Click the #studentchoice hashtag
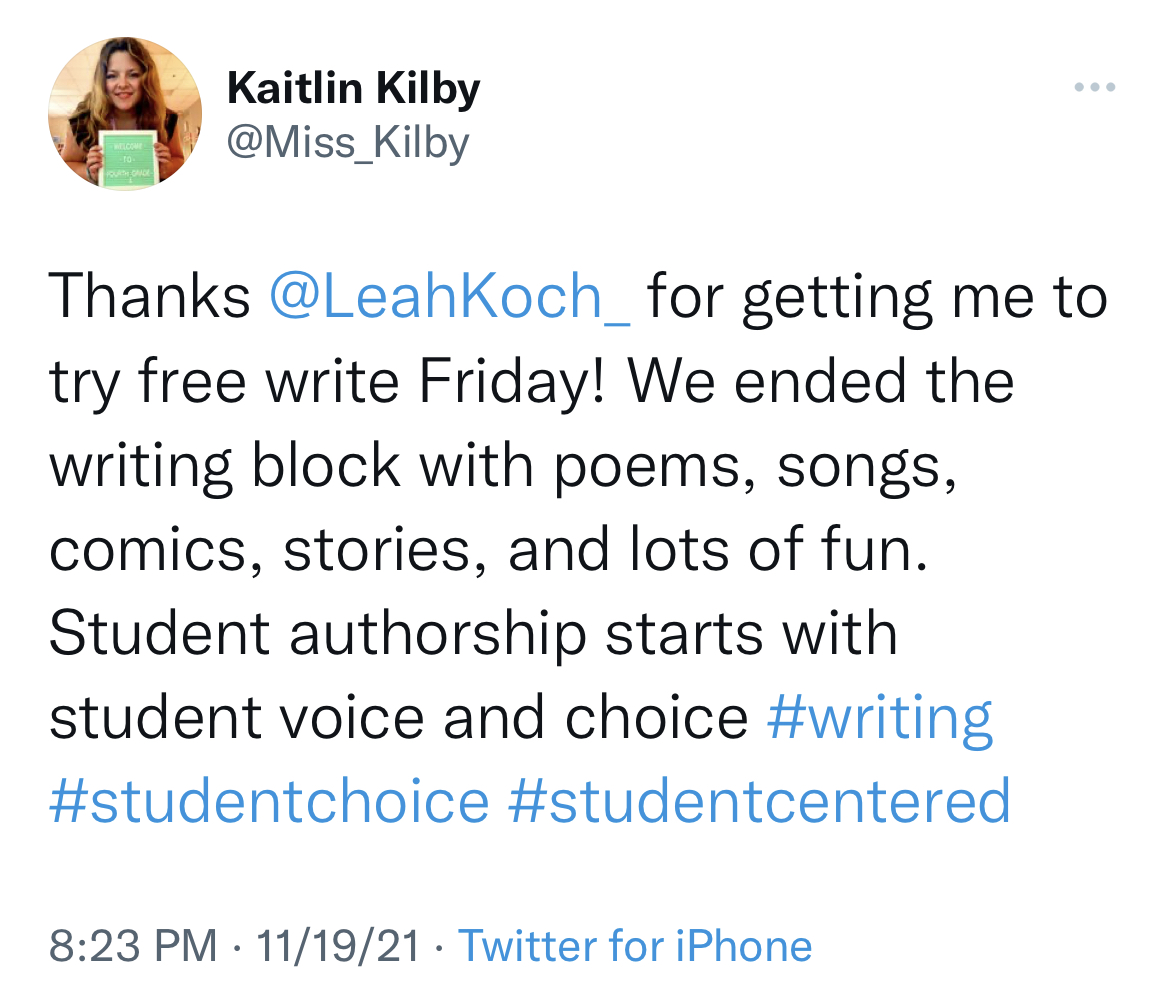 click(x=269, y=801)
